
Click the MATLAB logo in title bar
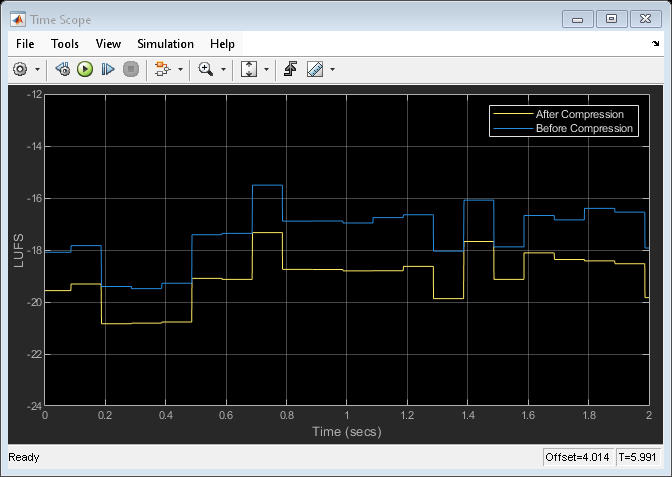(18, 20)
